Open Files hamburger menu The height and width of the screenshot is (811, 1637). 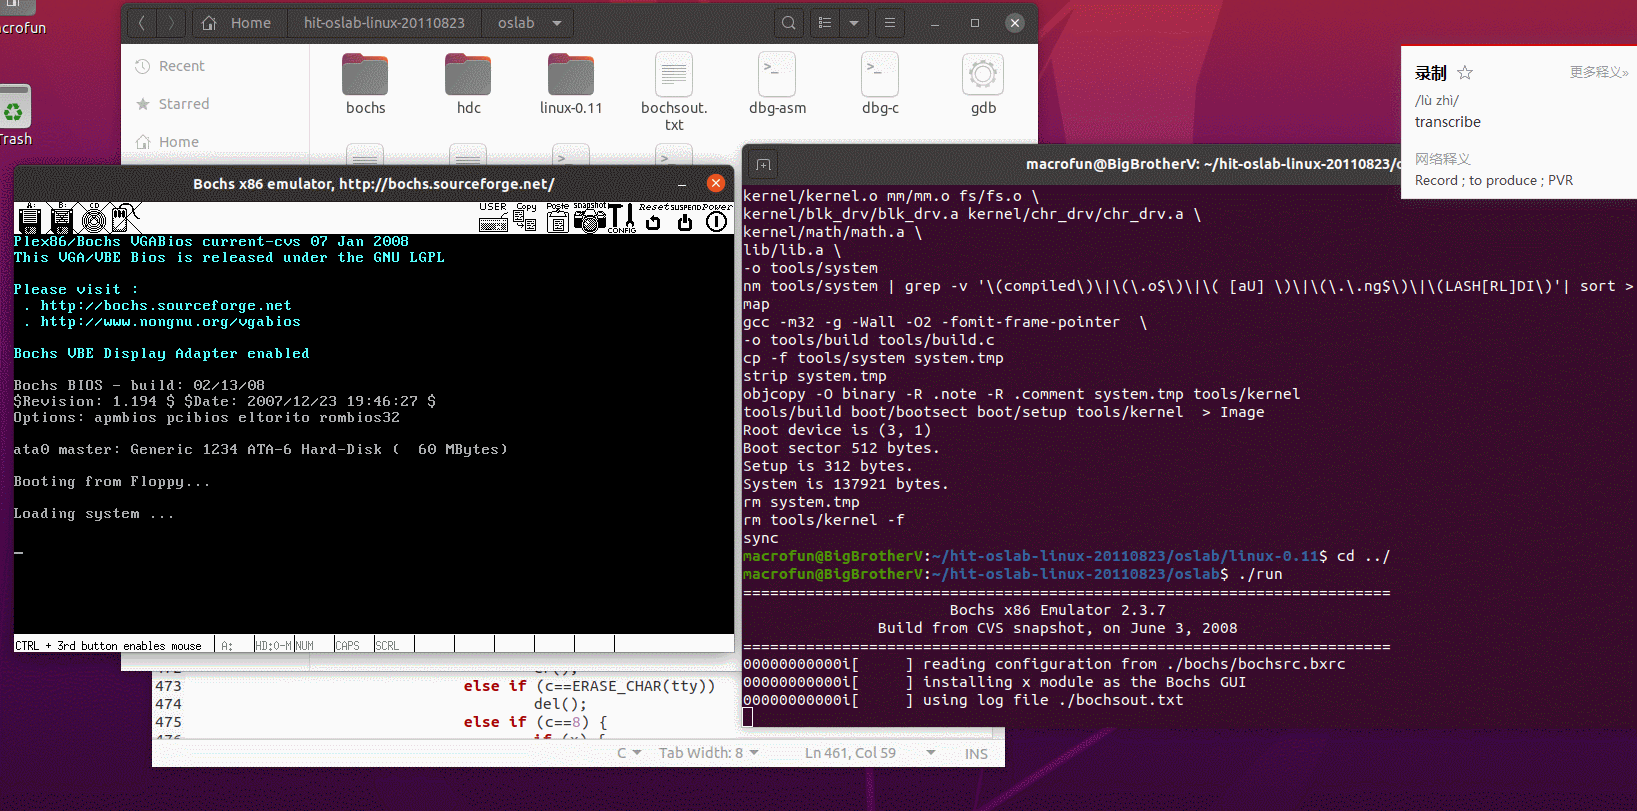click(x=889, y=22)
